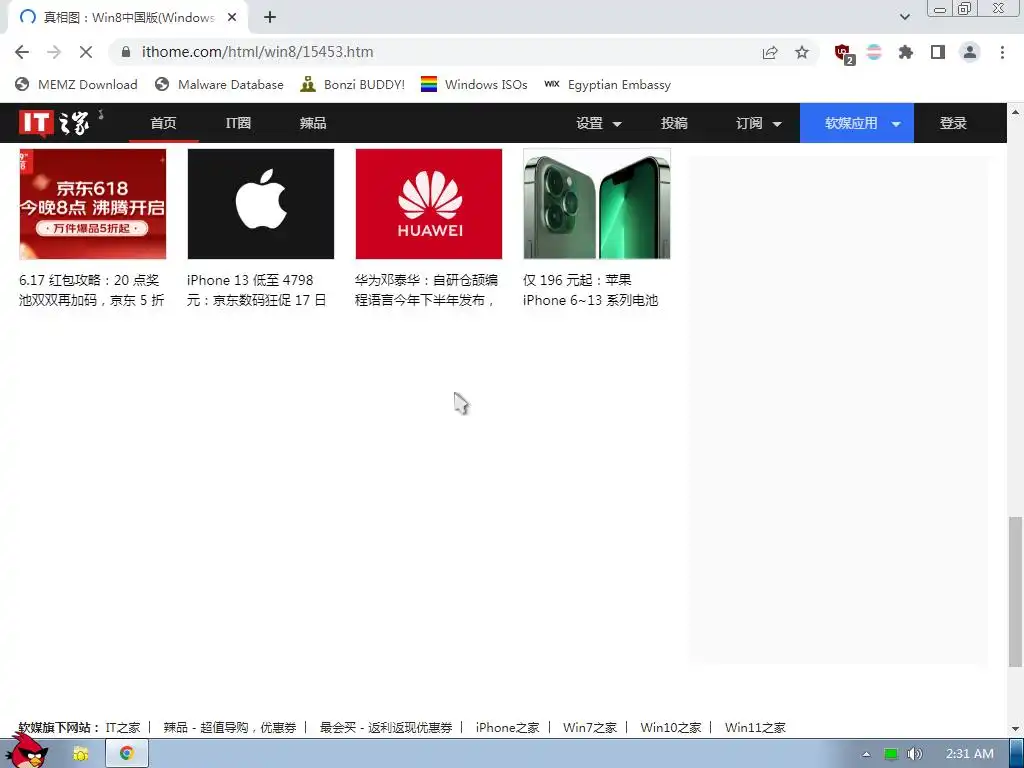Toggle the side panel icon
1024x768 pixels.
click(x=938, y=52)
